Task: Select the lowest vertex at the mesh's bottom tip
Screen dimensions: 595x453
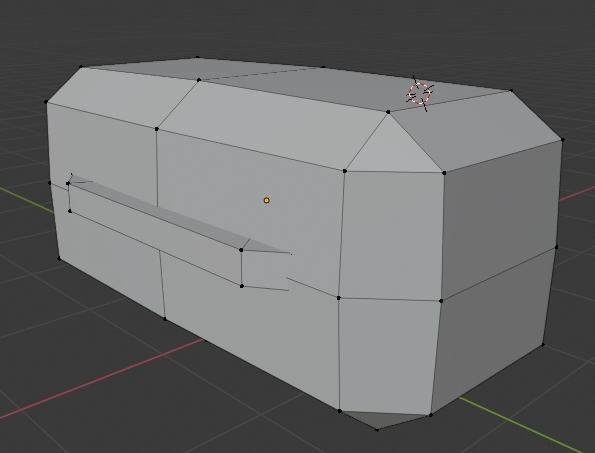Action: click(x=377, y=430)
